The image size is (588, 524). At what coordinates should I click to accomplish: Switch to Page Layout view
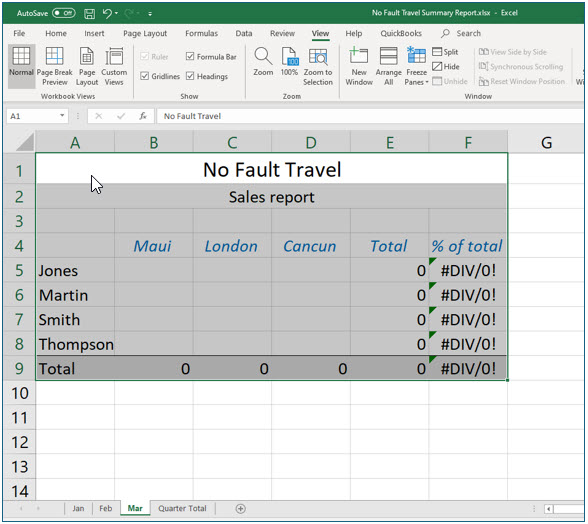[x=87, y=66]
